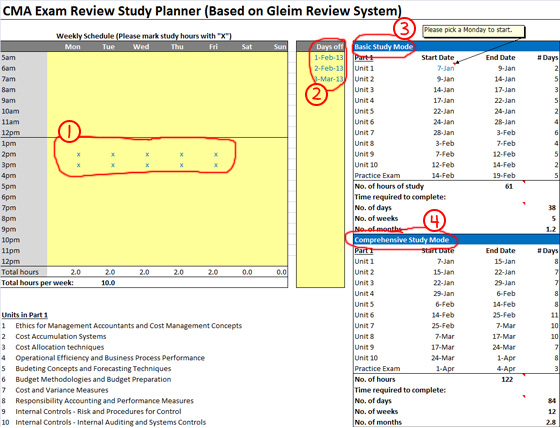This screenshot has height=428, width=560.
Task: Select the Monday 2pm study cell marked x
Action: (x=79, y=154)
